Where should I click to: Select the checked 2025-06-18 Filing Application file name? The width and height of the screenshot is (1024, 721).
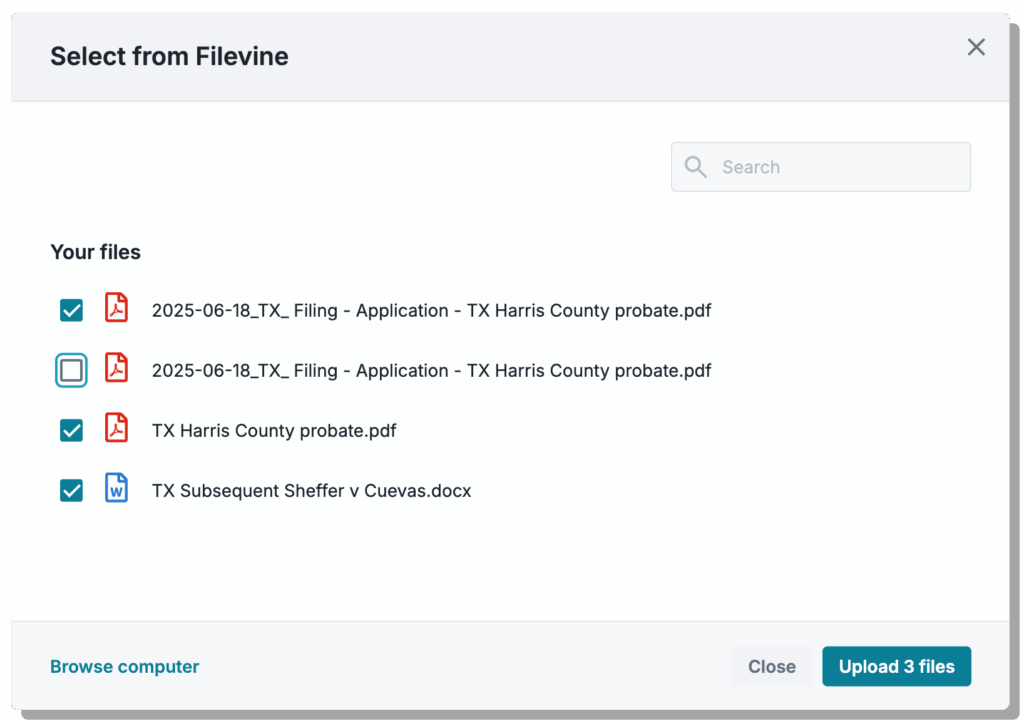point(431,311)
